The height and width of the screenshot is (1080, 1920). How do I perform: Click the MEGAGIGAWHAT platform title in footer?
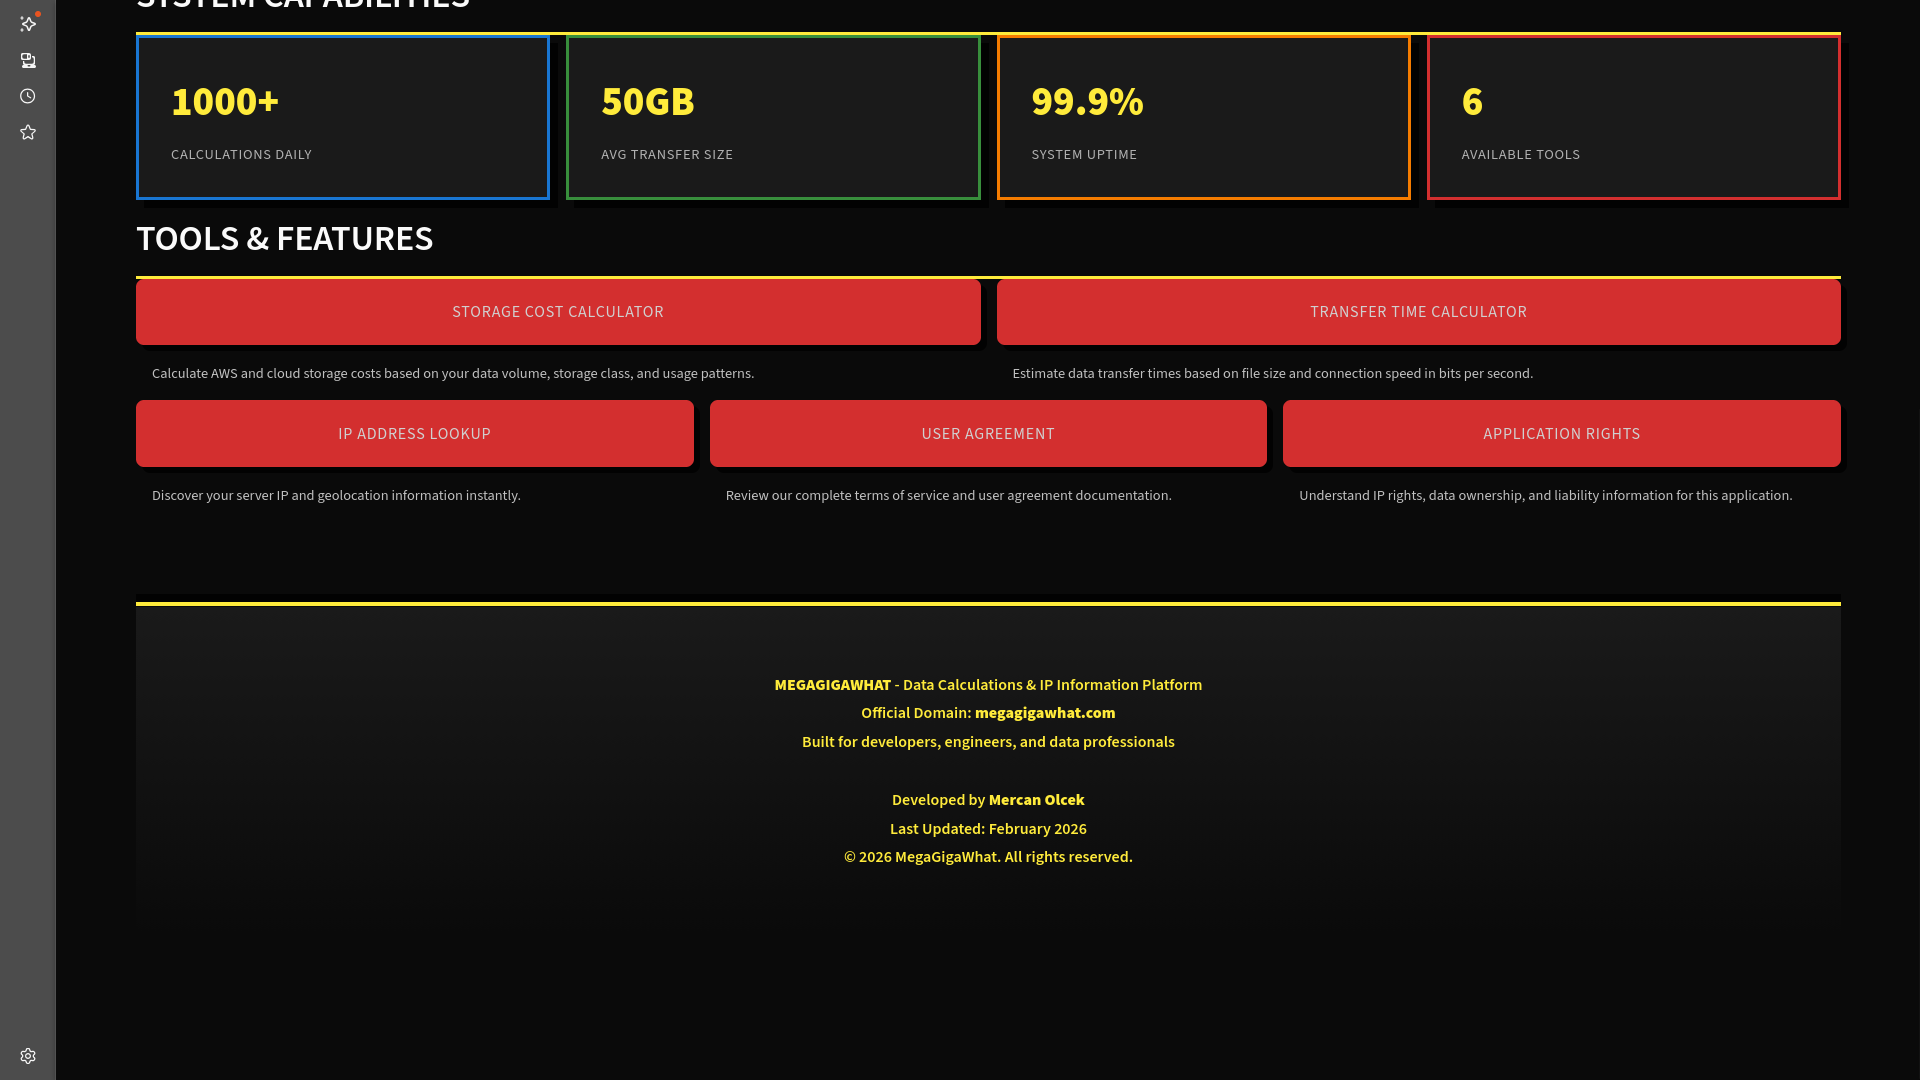point(831,684)
